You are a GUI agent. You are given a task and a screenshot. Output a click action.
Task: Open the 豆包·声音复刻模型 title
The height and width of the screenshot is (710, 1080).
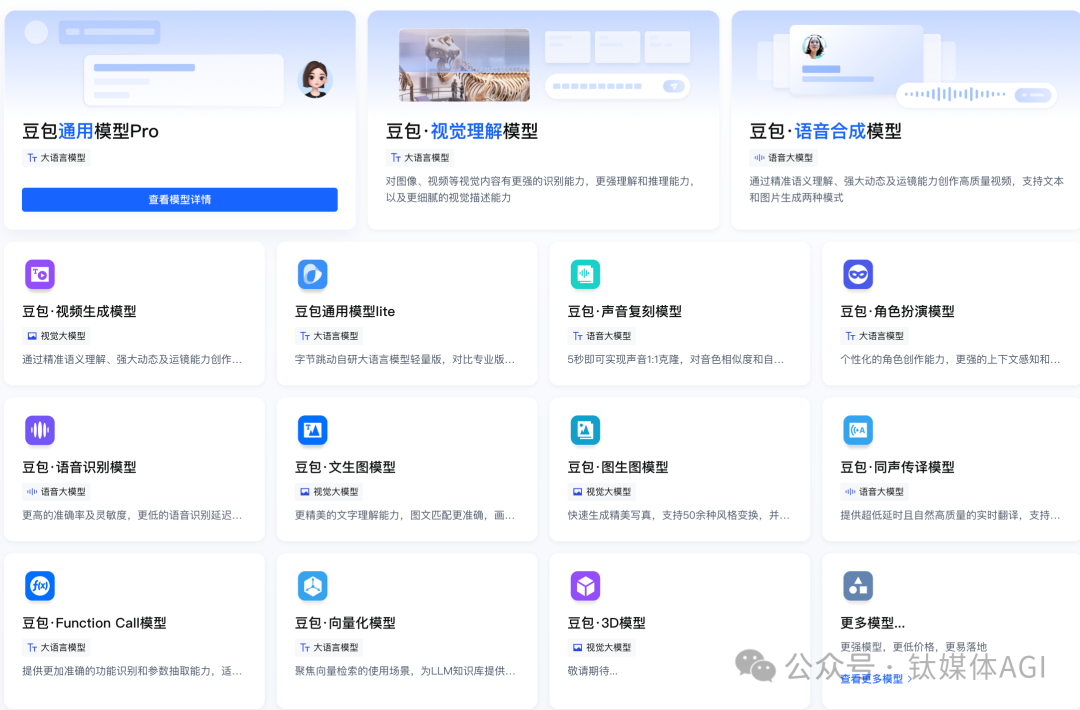(x=625, y=311)
